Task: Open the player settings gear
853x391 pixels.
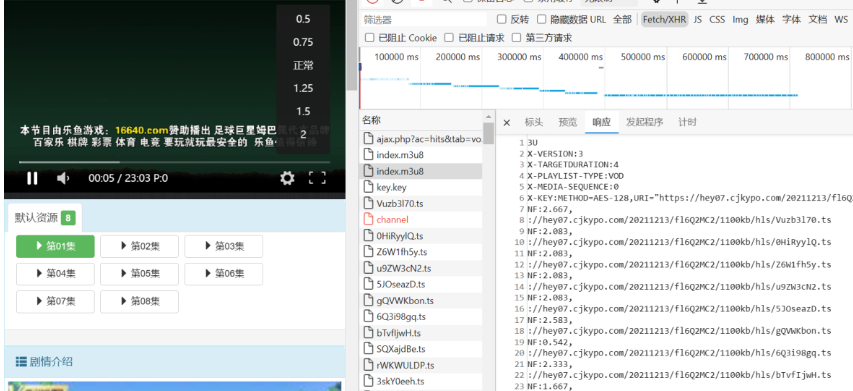Action: click(x=287, y=178)
